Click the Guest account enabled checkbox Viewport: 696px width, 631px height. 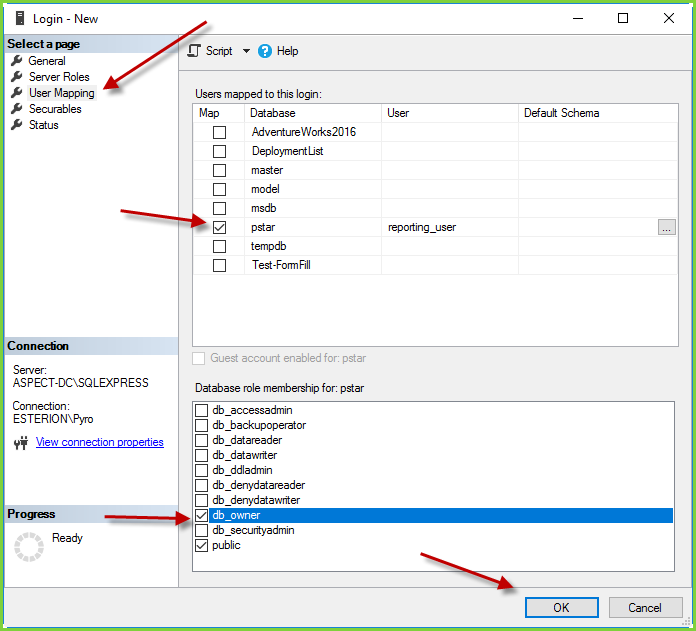(199, 359)
